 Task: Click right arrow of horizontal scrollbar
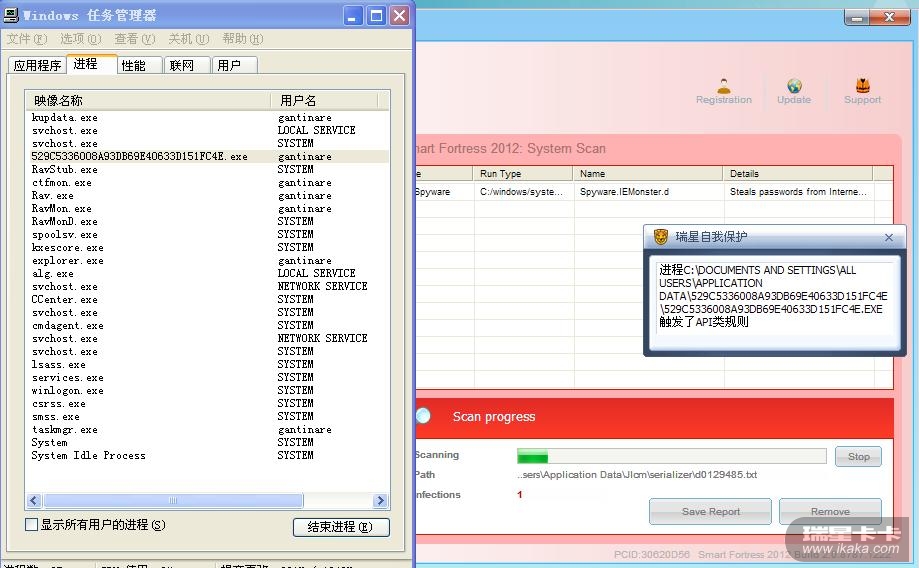point(380,501)
